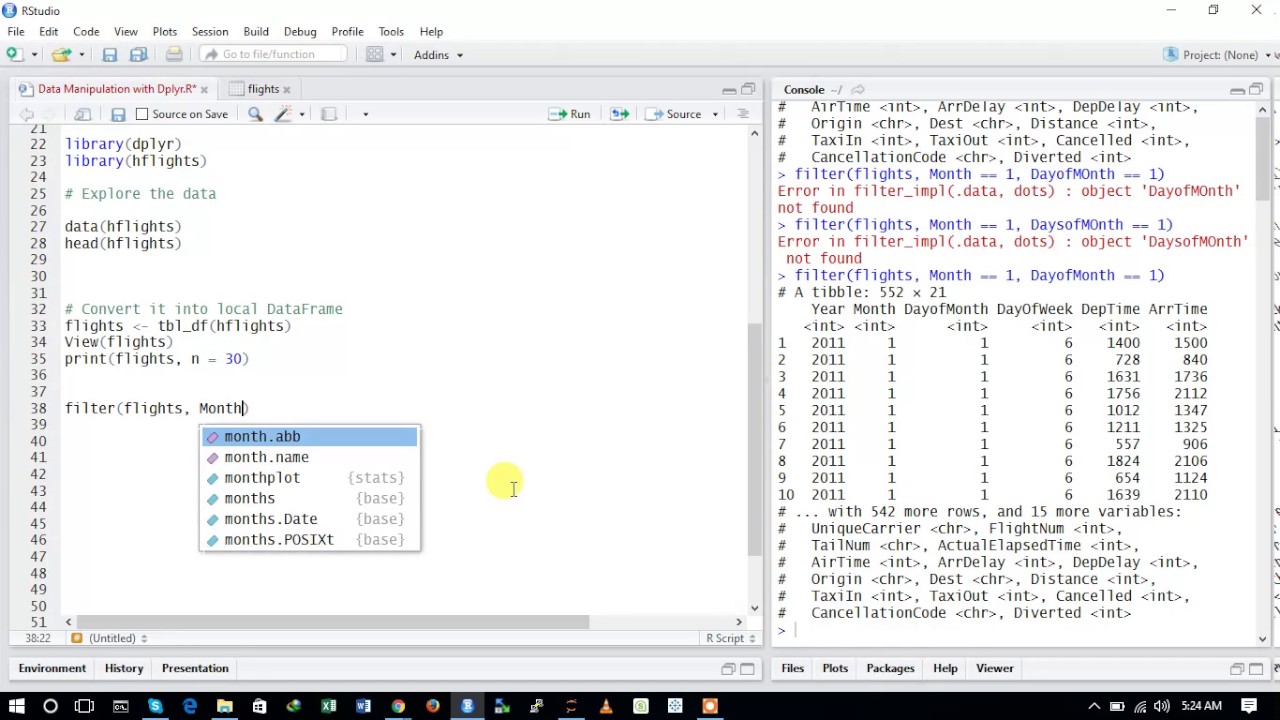
Task: Click the Find/Replace magnifier icon
Action: click(x=255, y=114)
